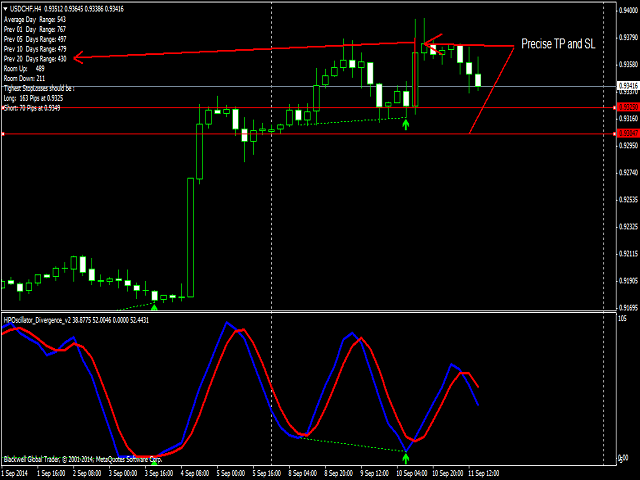
Task: Click the green buy arrow below the 10 Sep candle
Action: pos(405,125)
